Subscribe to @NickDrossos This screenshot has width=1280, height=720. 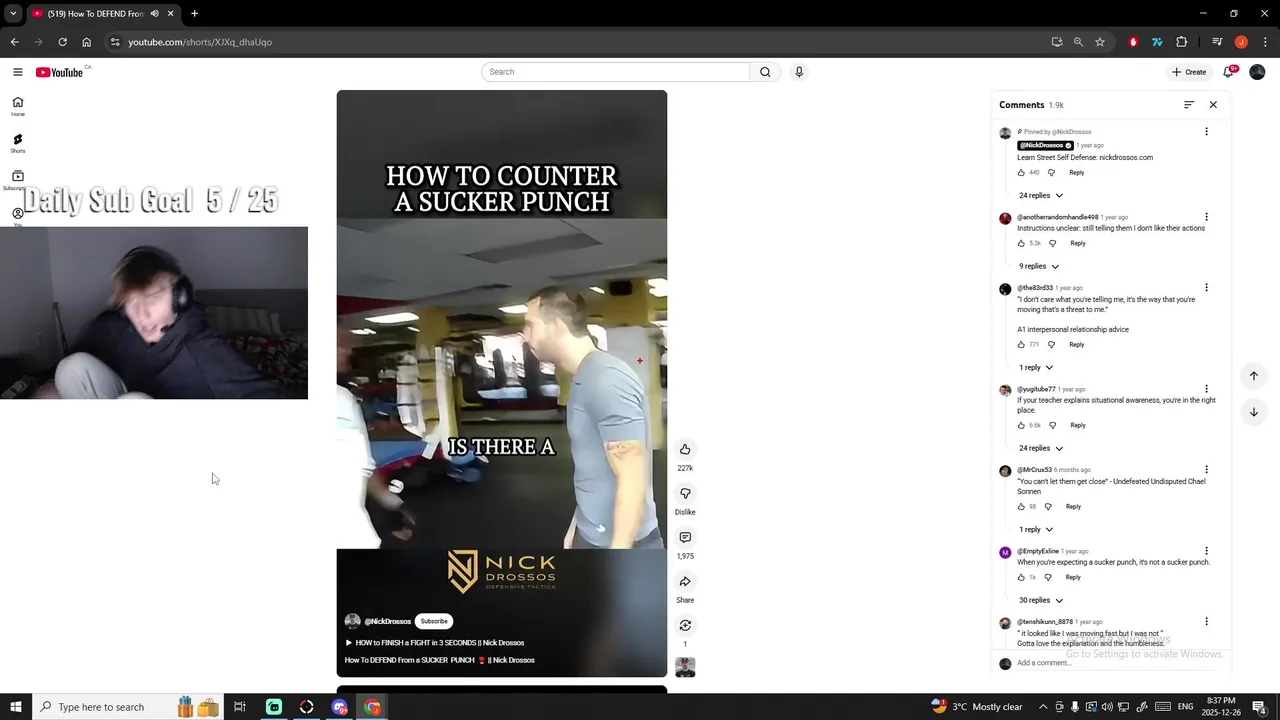434,621
